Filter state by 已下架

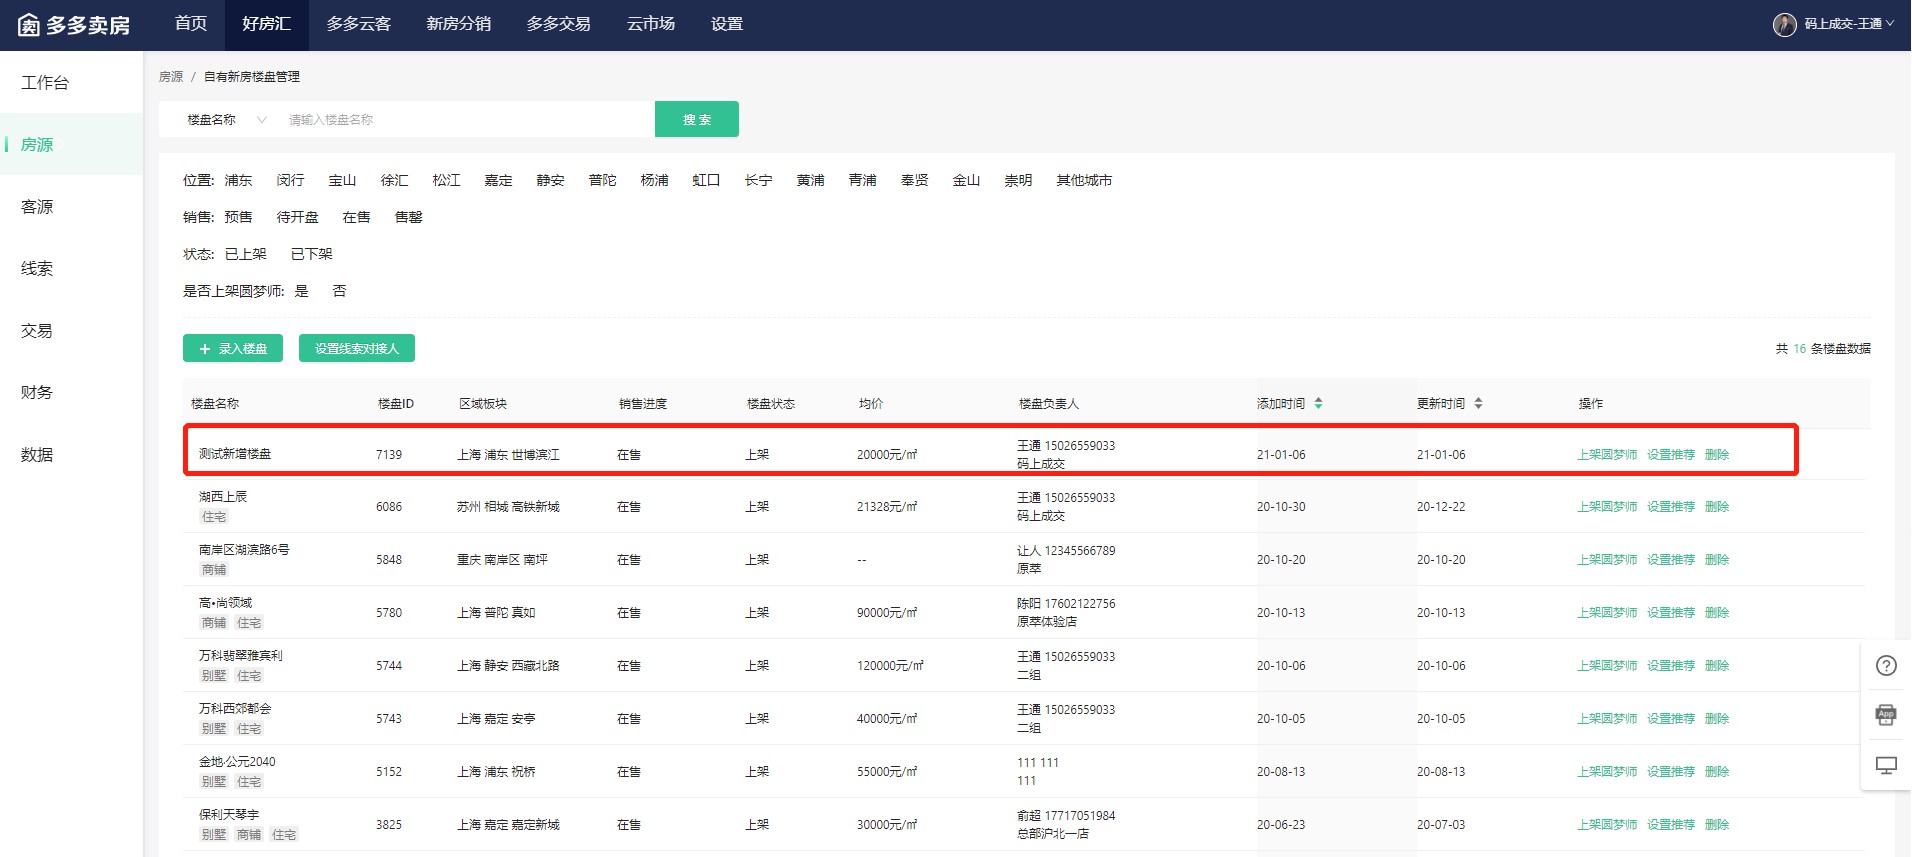(x=311, y=254)
